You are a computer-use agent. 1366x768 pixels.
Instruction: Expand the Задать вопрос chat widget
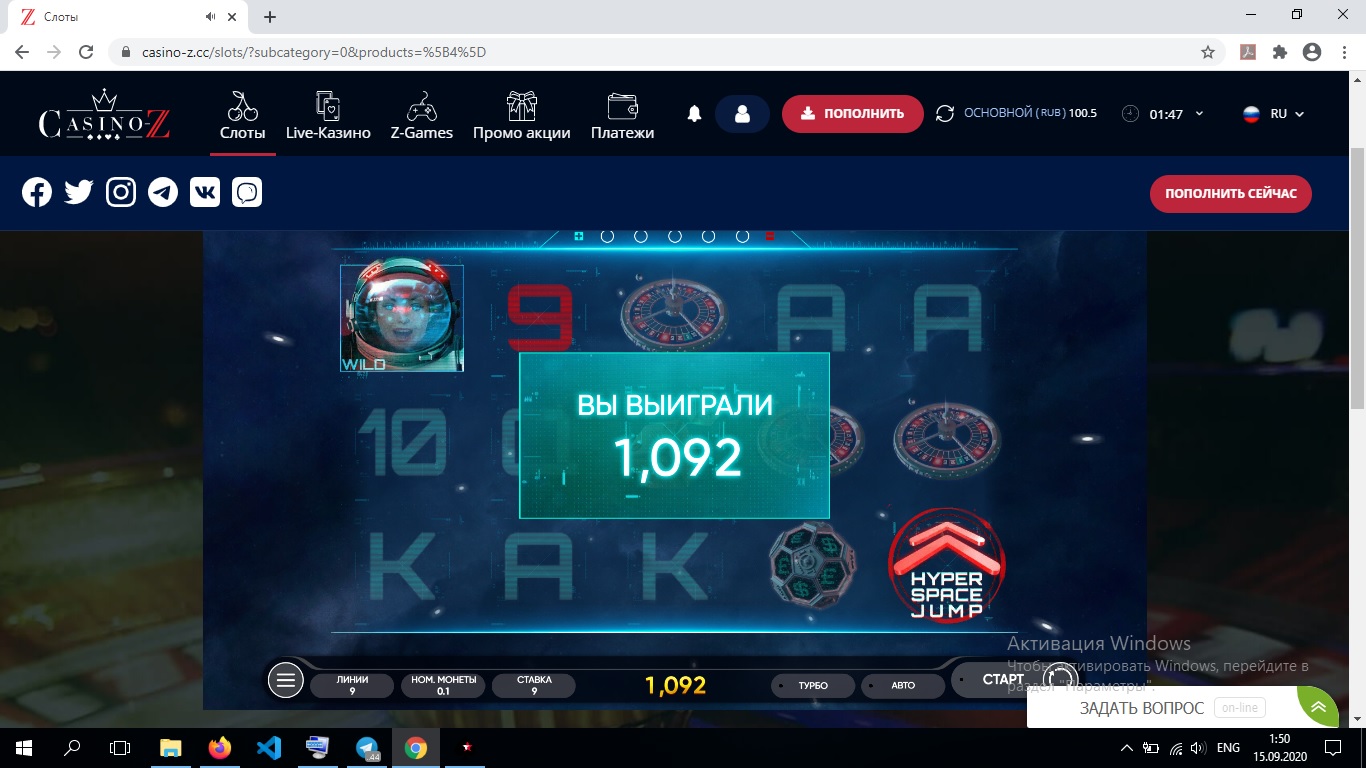(x=1318, y=707)
